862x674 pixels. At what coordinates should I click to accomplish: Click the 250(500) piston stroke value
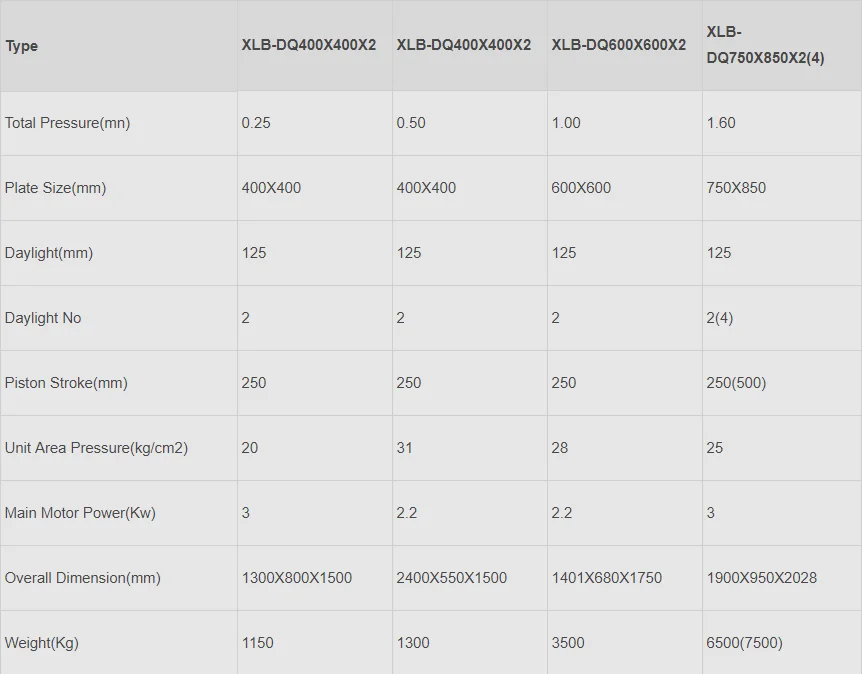(x=736, y=383)
